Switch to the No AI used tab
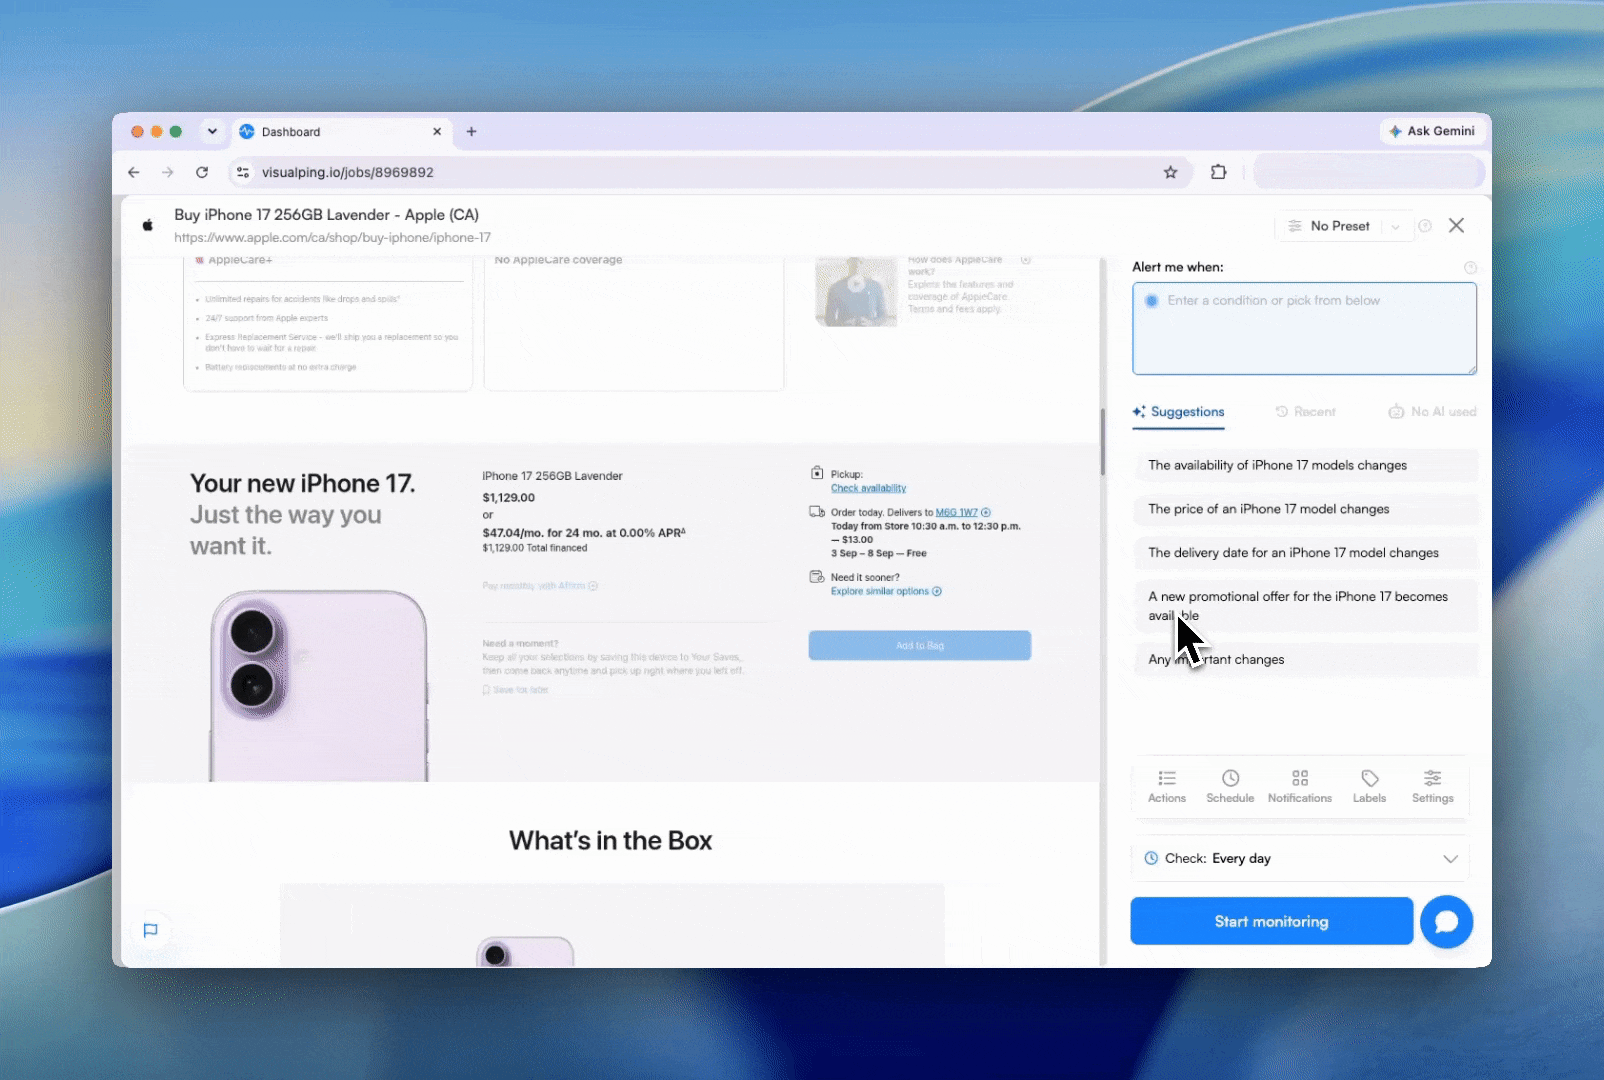Viewport: 1604px width, 1080px height. [1432, 412]
